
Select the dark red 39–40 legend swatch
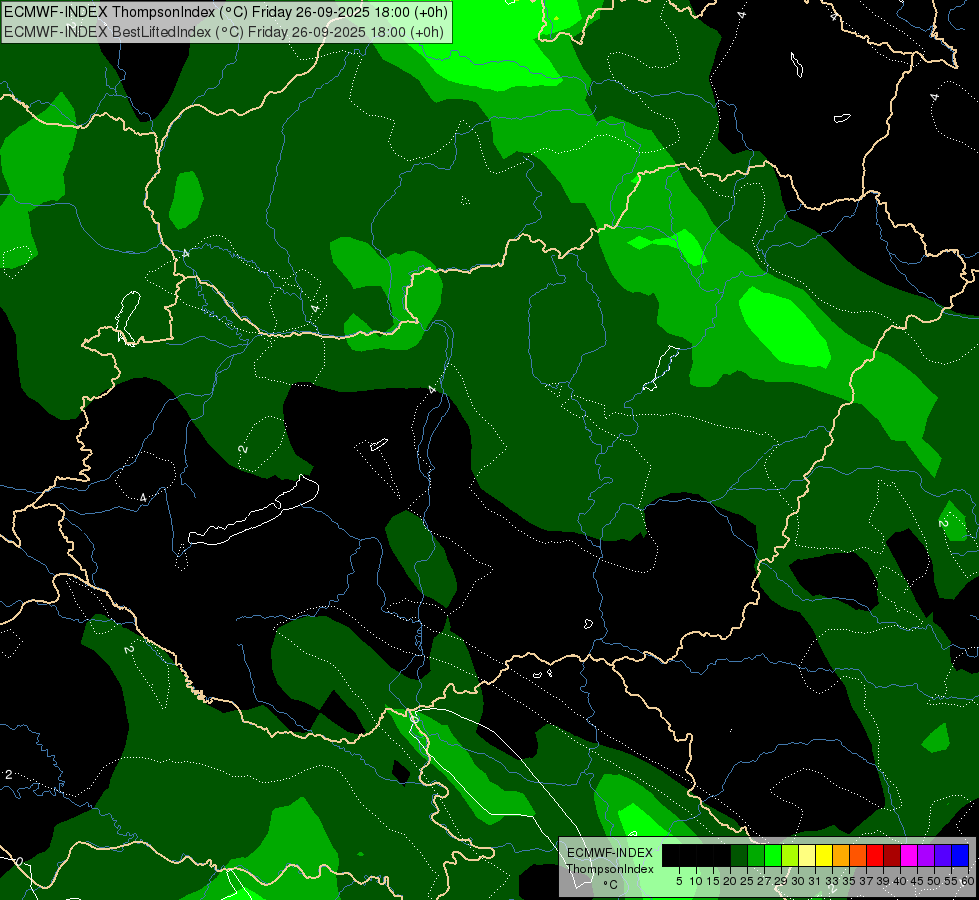click(x=892, y=855)
